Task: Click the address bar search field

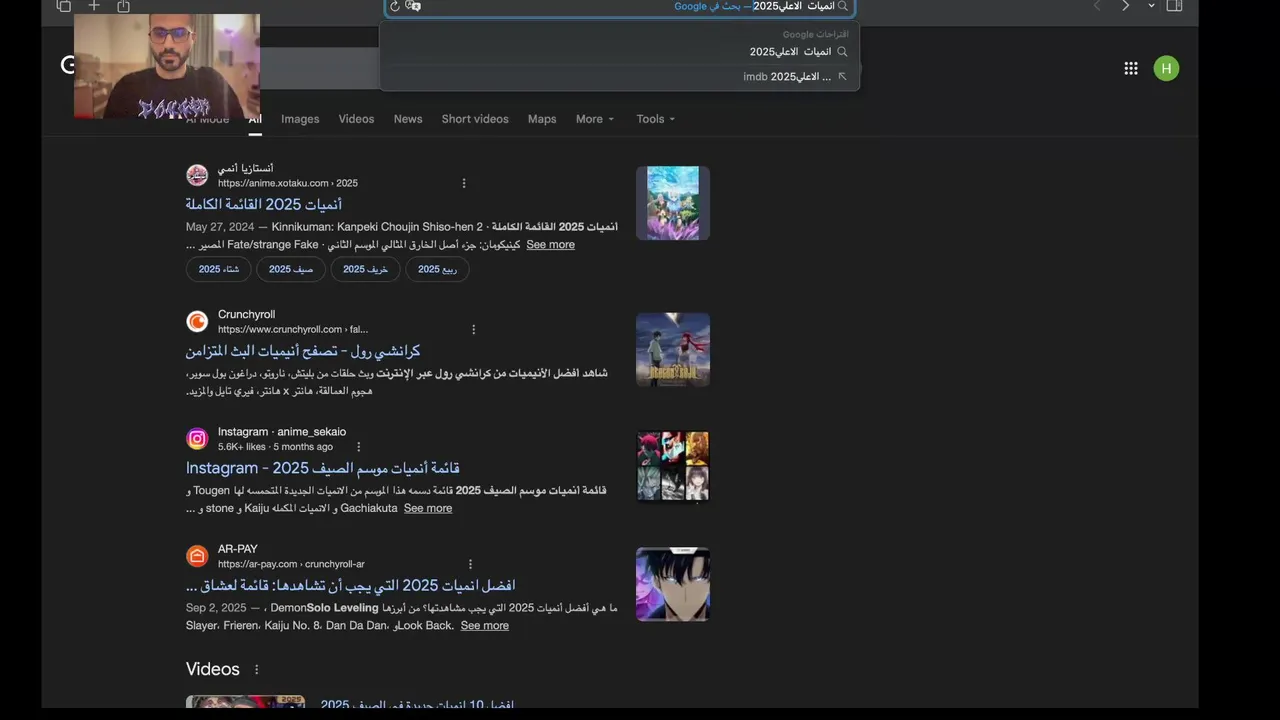Action: (620, 6)
